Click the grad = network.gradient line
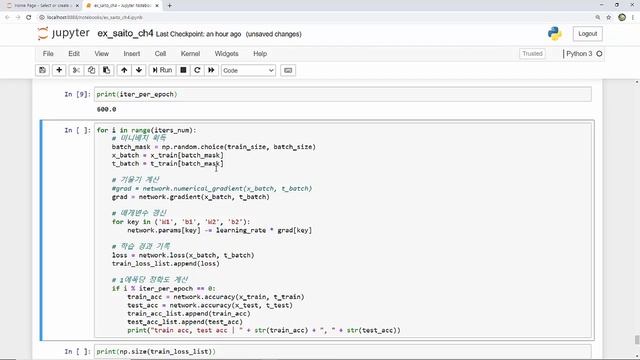The image size is (640, 360). pyautogui.click(x=191, y=197)
